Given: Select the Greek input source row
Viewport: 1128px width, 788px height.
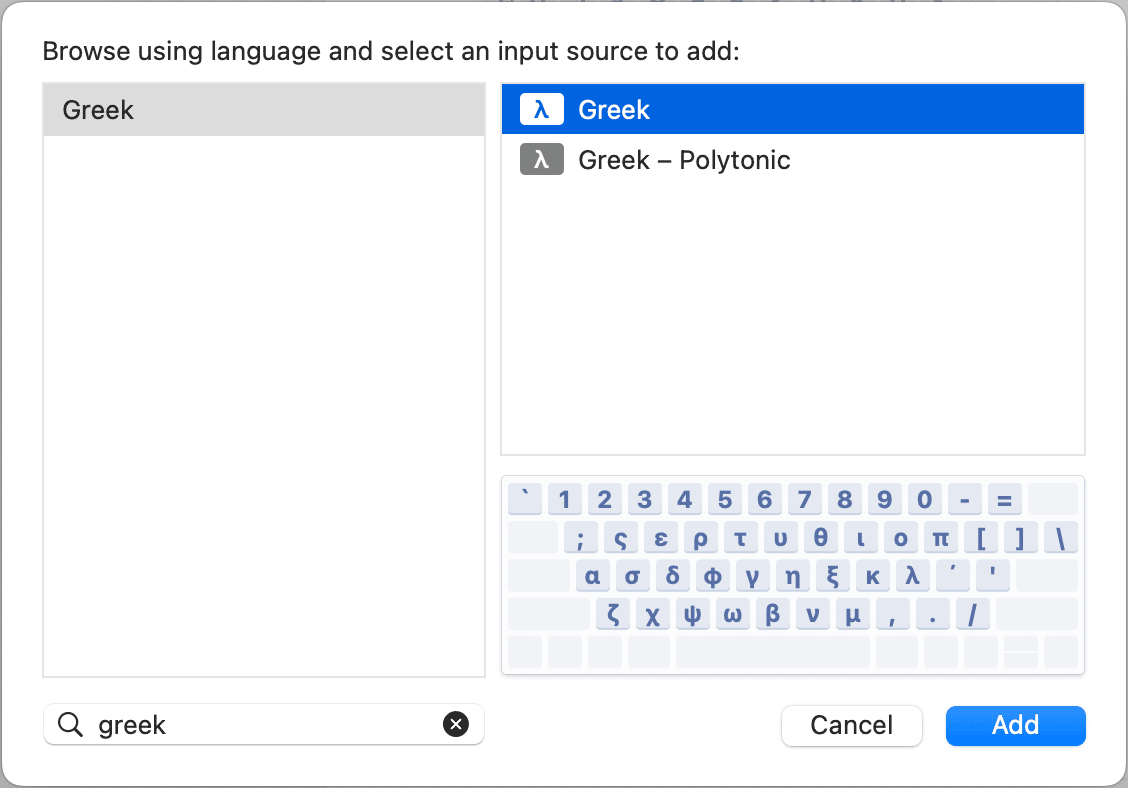Looking at the screenshot, I should tap(793, 109).
